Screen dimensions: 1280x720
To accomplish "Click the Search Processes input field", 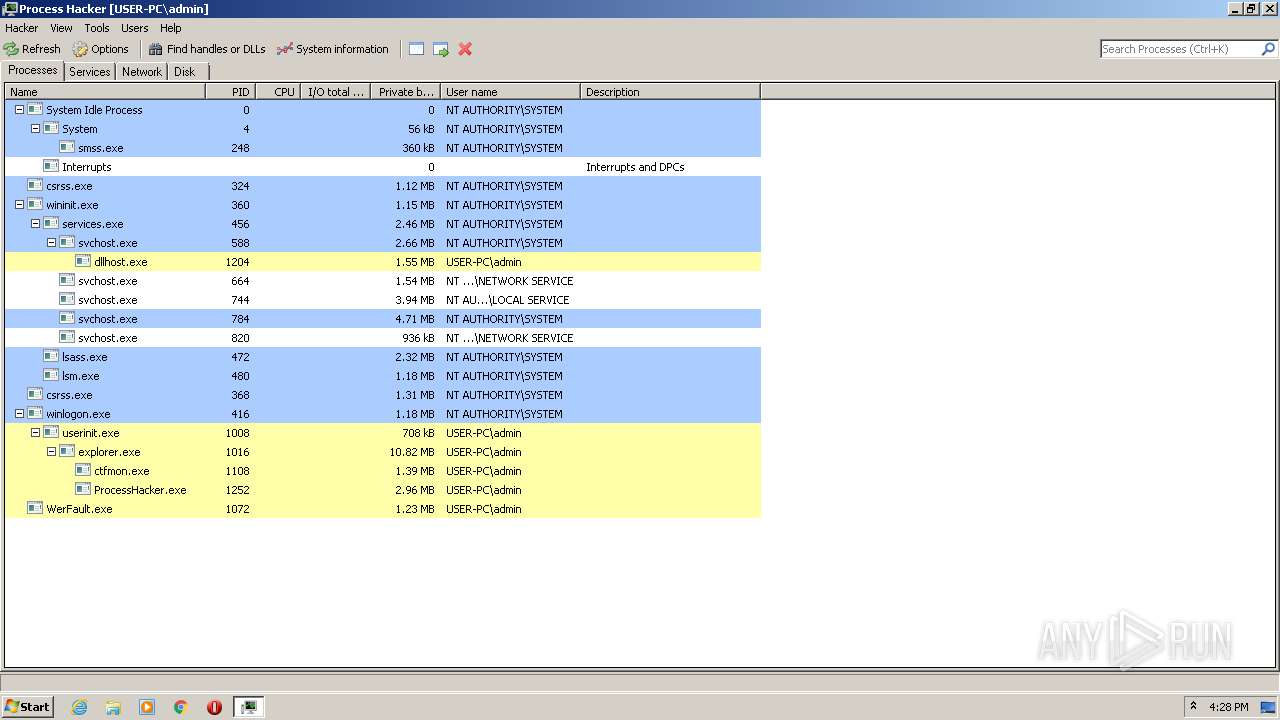I will (x=1180, y=49).
